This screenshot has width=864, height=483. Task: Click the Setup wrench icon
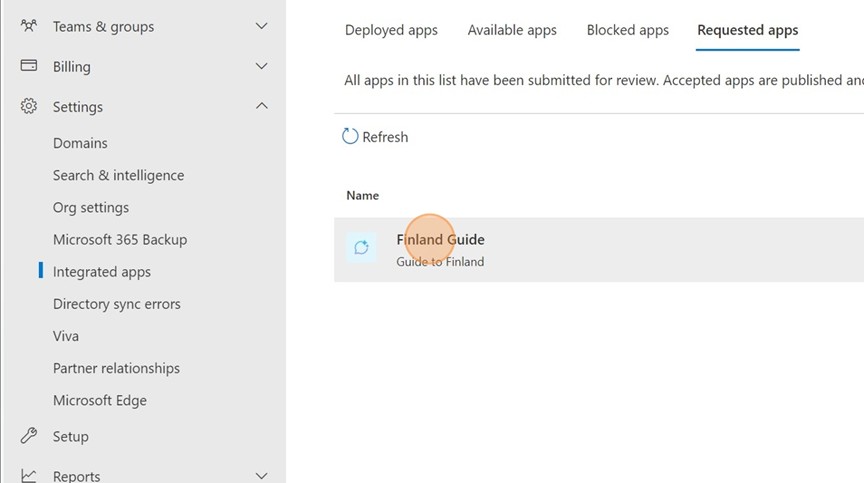tap(29, 436)
